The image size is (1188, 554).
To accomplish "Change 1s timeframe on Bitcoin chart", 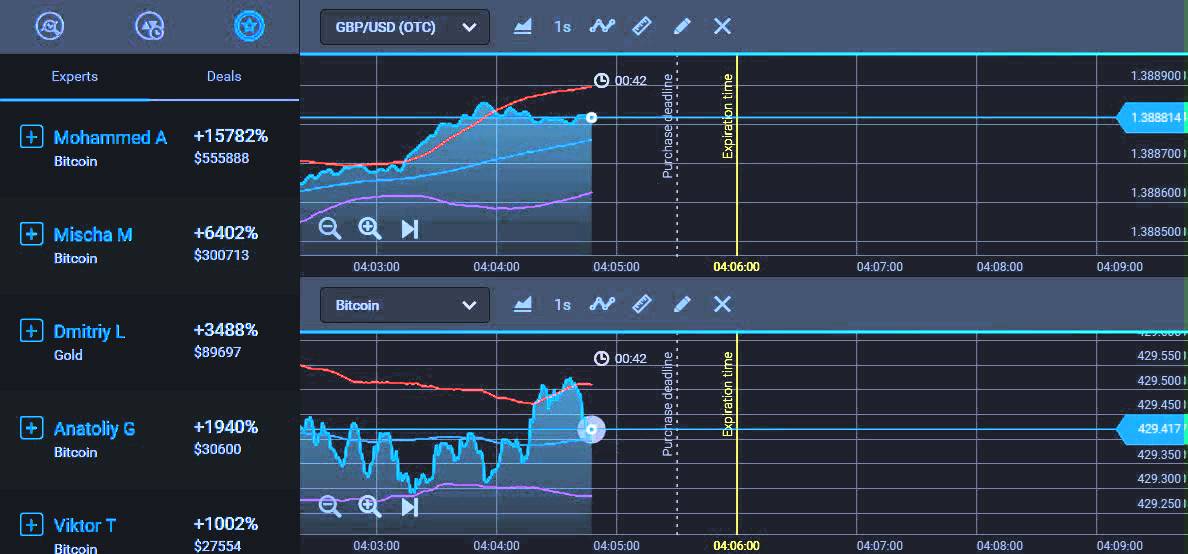I will tap(561, 305).
